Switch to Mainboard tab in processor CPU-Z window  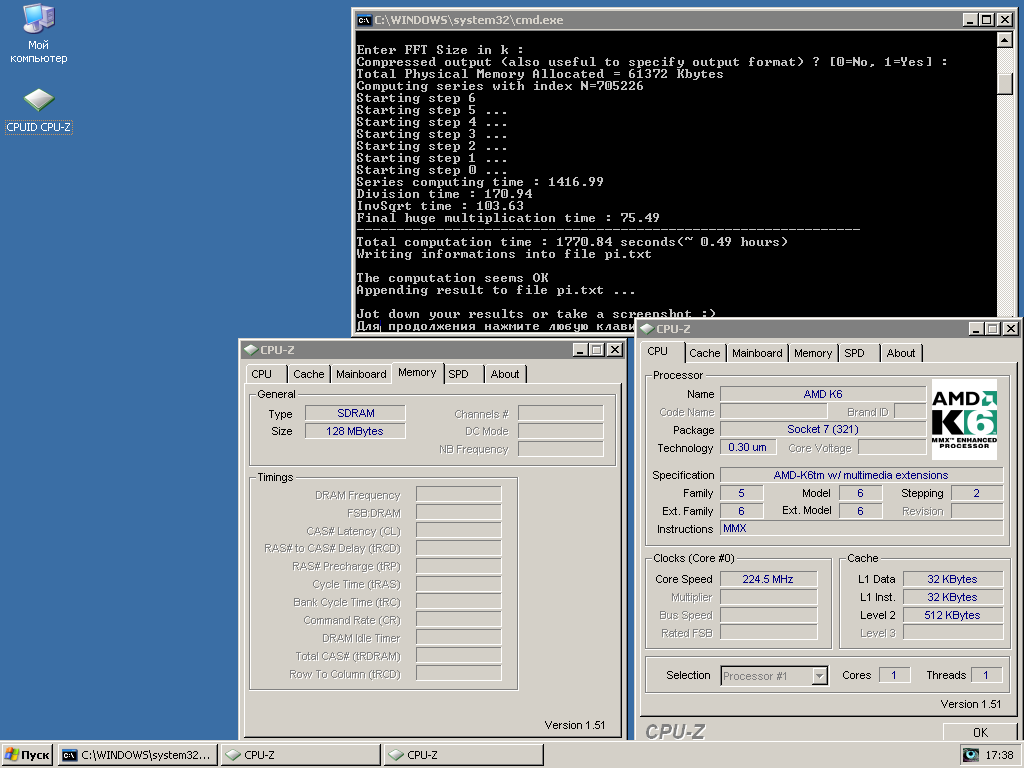(x=757, y=353)
